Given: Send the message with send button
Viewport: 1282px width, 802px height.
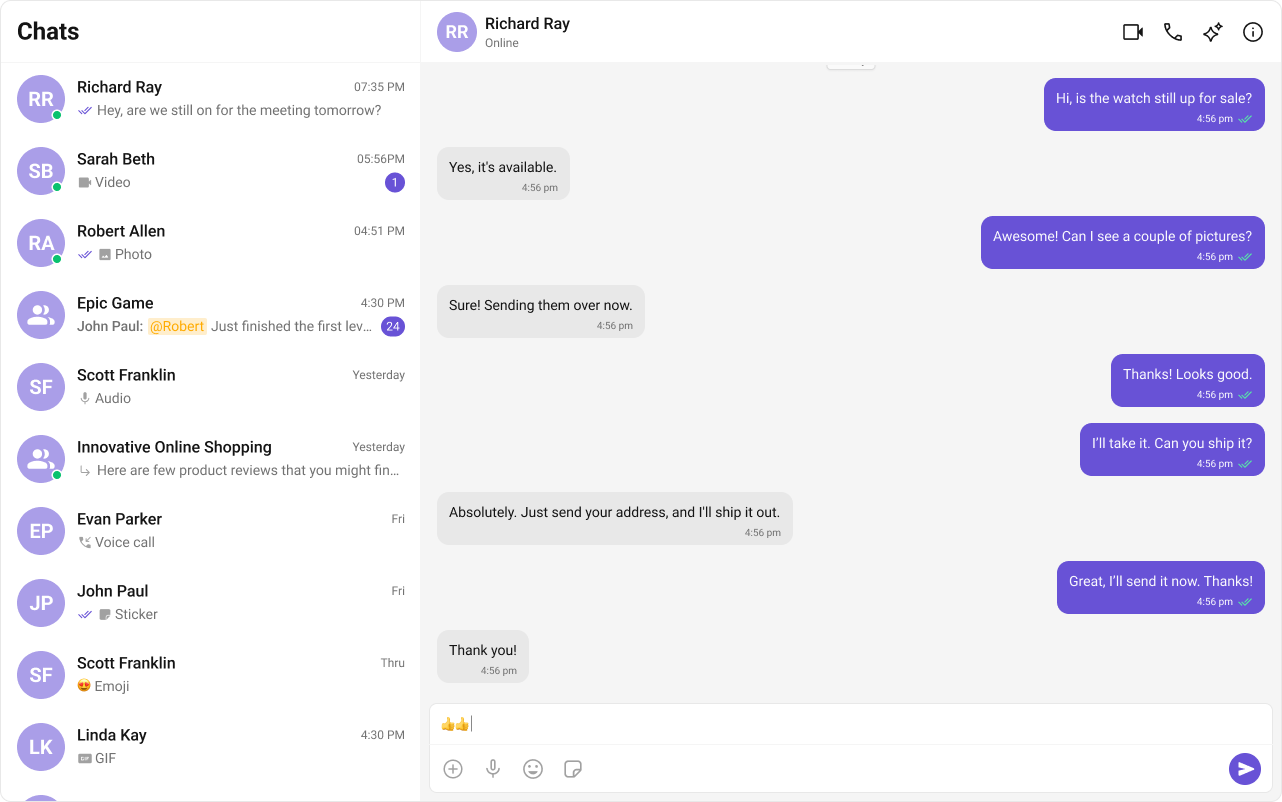Looking at the screenshot, I should point(1245,769).
